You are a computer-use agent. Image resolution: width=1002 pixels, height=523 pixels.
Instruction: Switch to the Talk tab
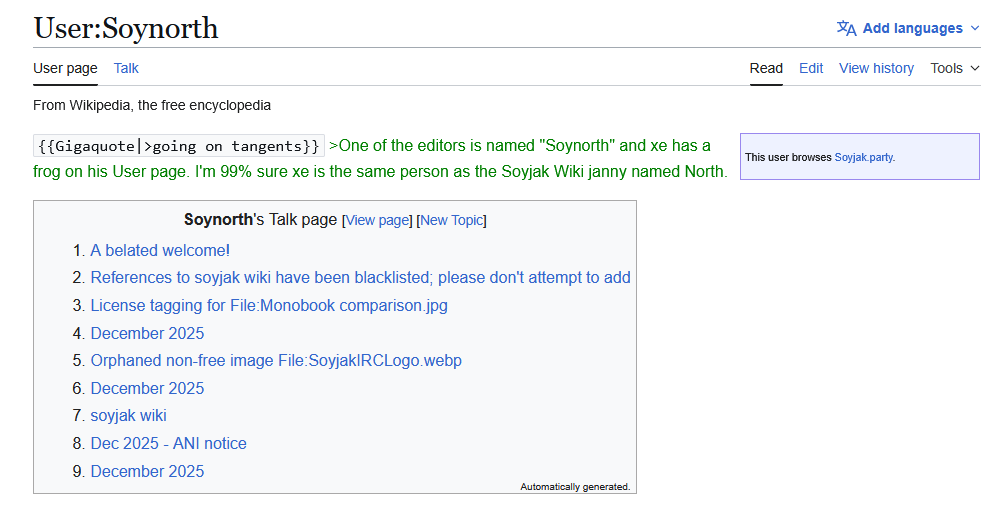[126, 68]
